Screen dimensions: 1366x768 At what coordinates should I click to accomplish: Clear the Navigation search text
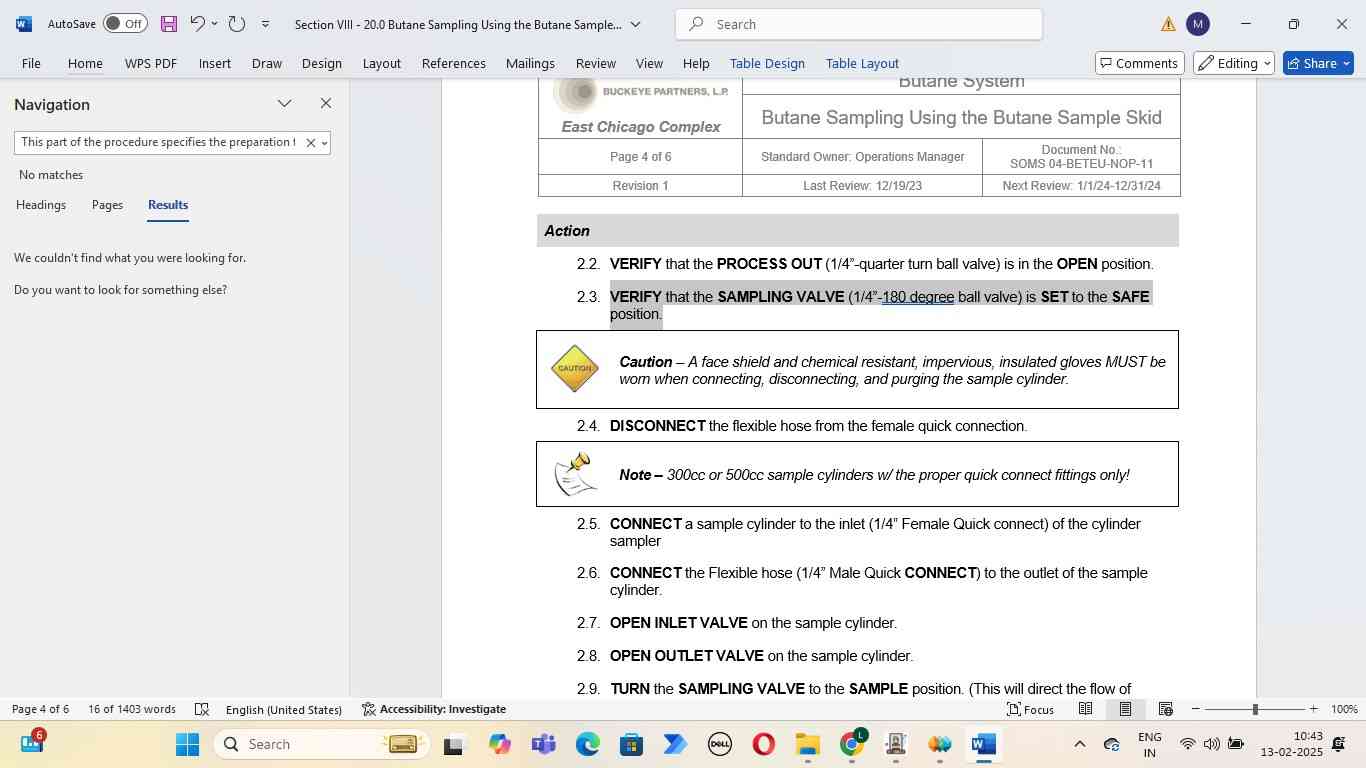[310, 143]
